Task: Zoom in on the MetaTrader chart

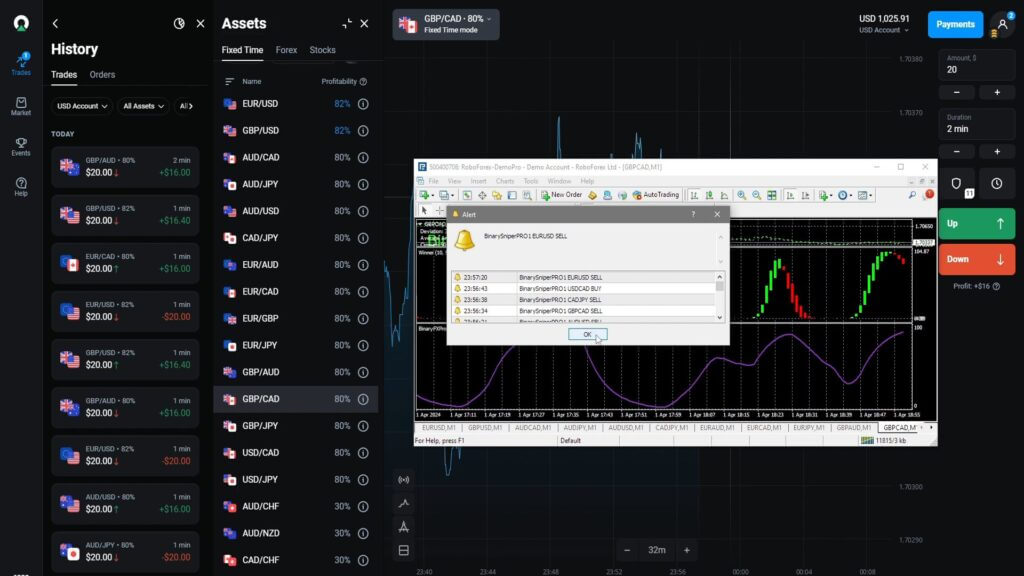Action: 742,194
